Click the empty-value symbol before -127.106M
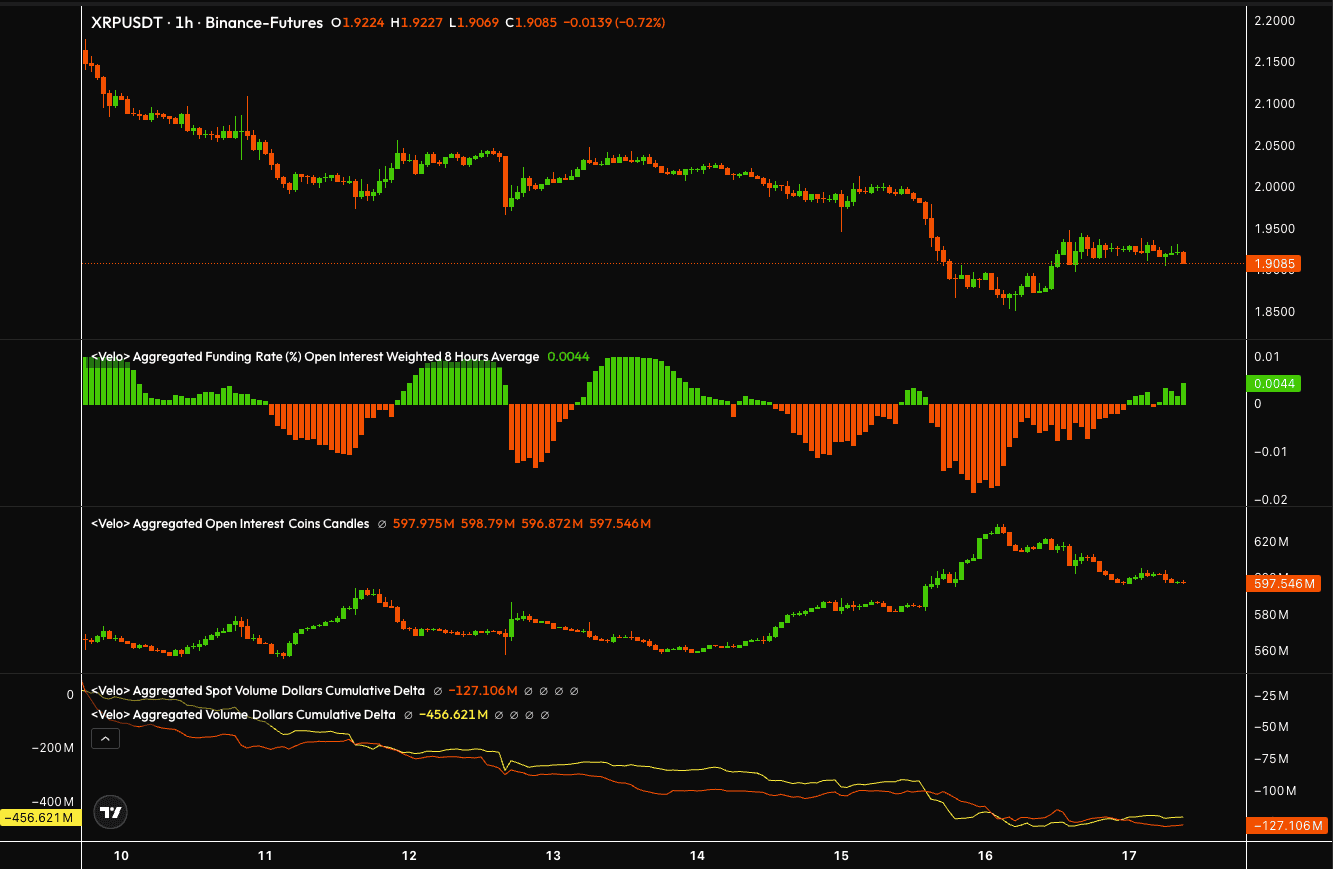This screenshot has width=1333, height=869. (438, 691)
